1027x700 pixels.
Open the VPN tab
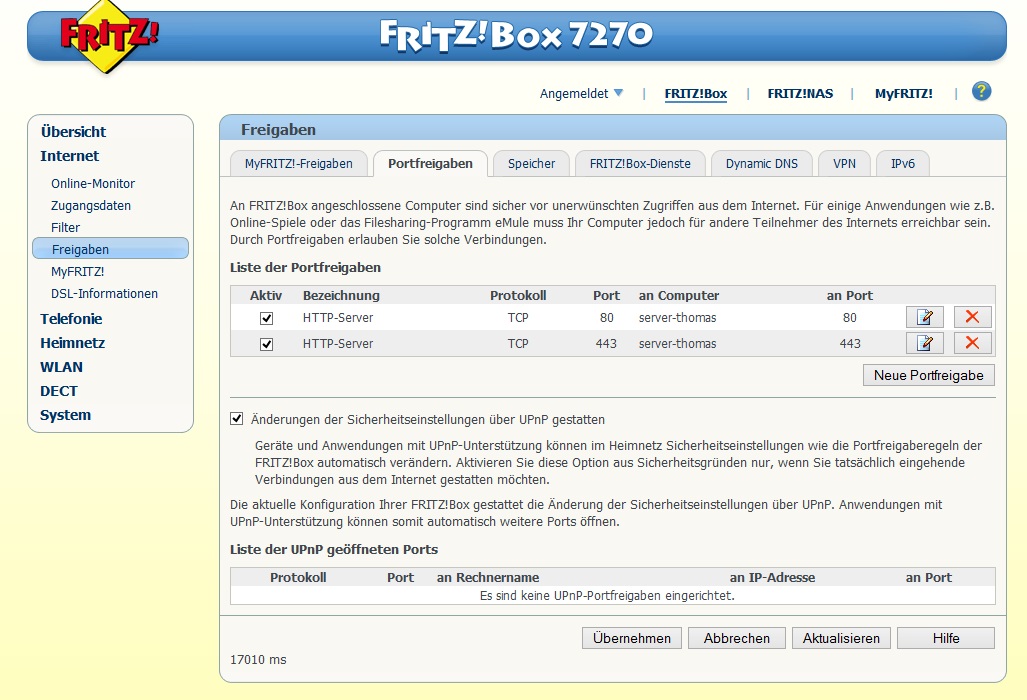844,164
